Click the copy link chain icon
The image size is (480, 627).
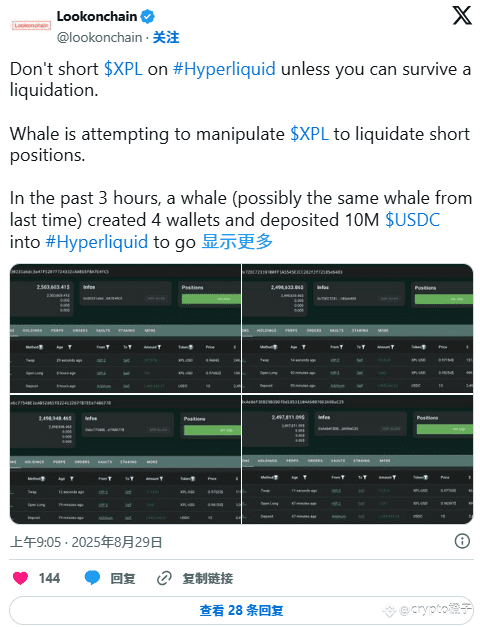click(x=164, y=578)
